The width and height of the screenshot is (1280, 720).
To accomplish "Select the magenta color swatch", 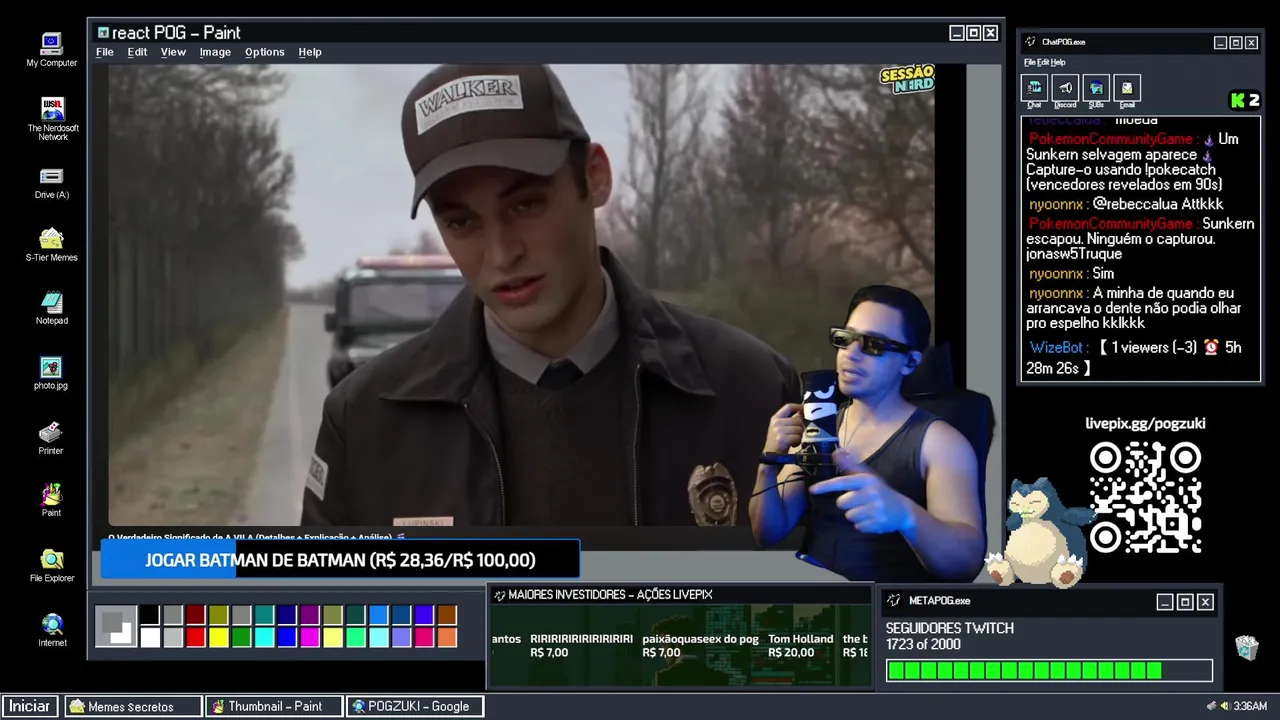I will [310, 637].
